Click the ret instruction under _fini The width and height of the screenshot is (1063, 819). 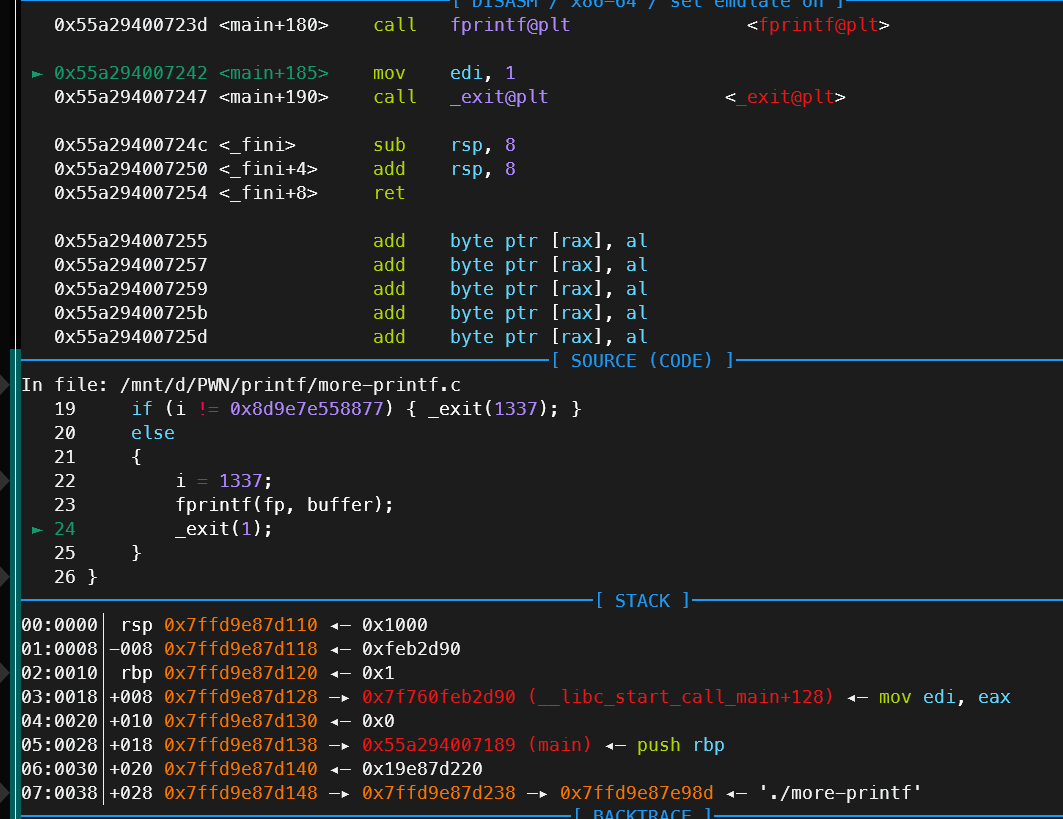389,192
